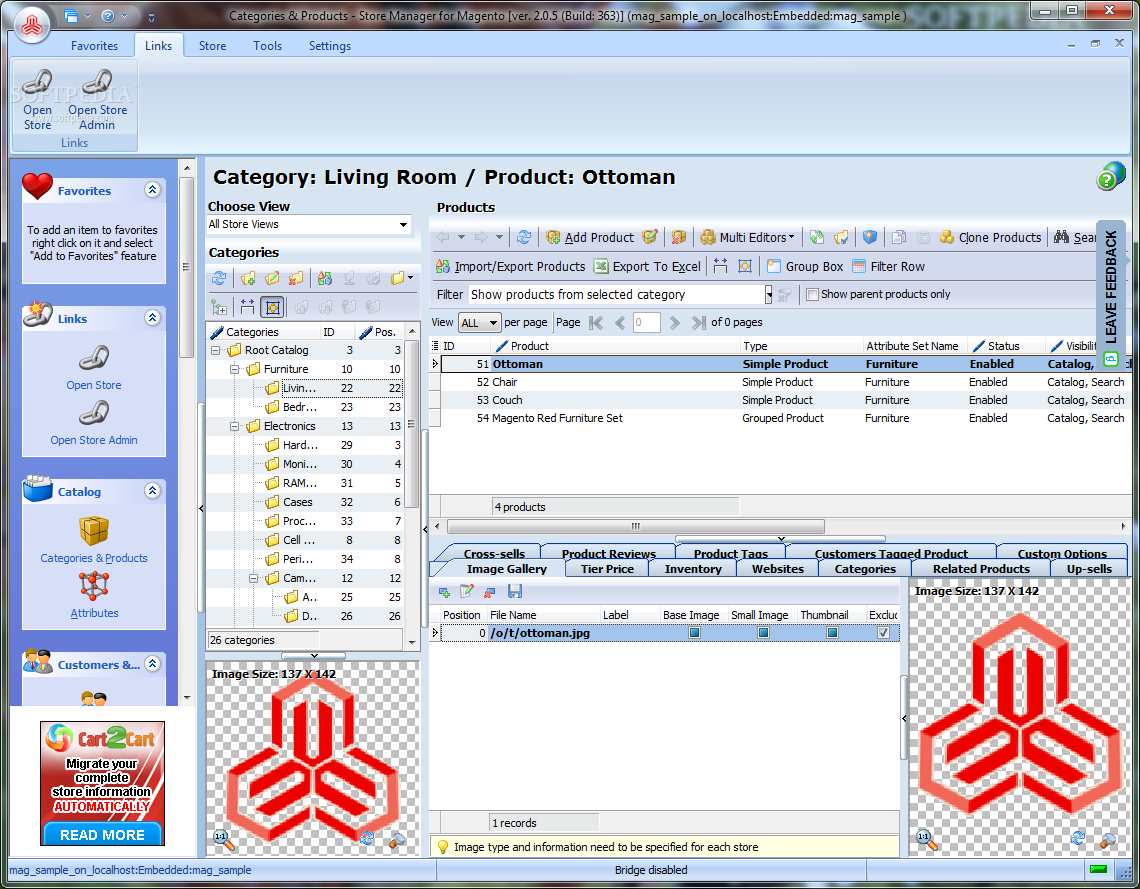
Task: Toggle the fit-width button in categories toolbar
Action: pos(247,307)
